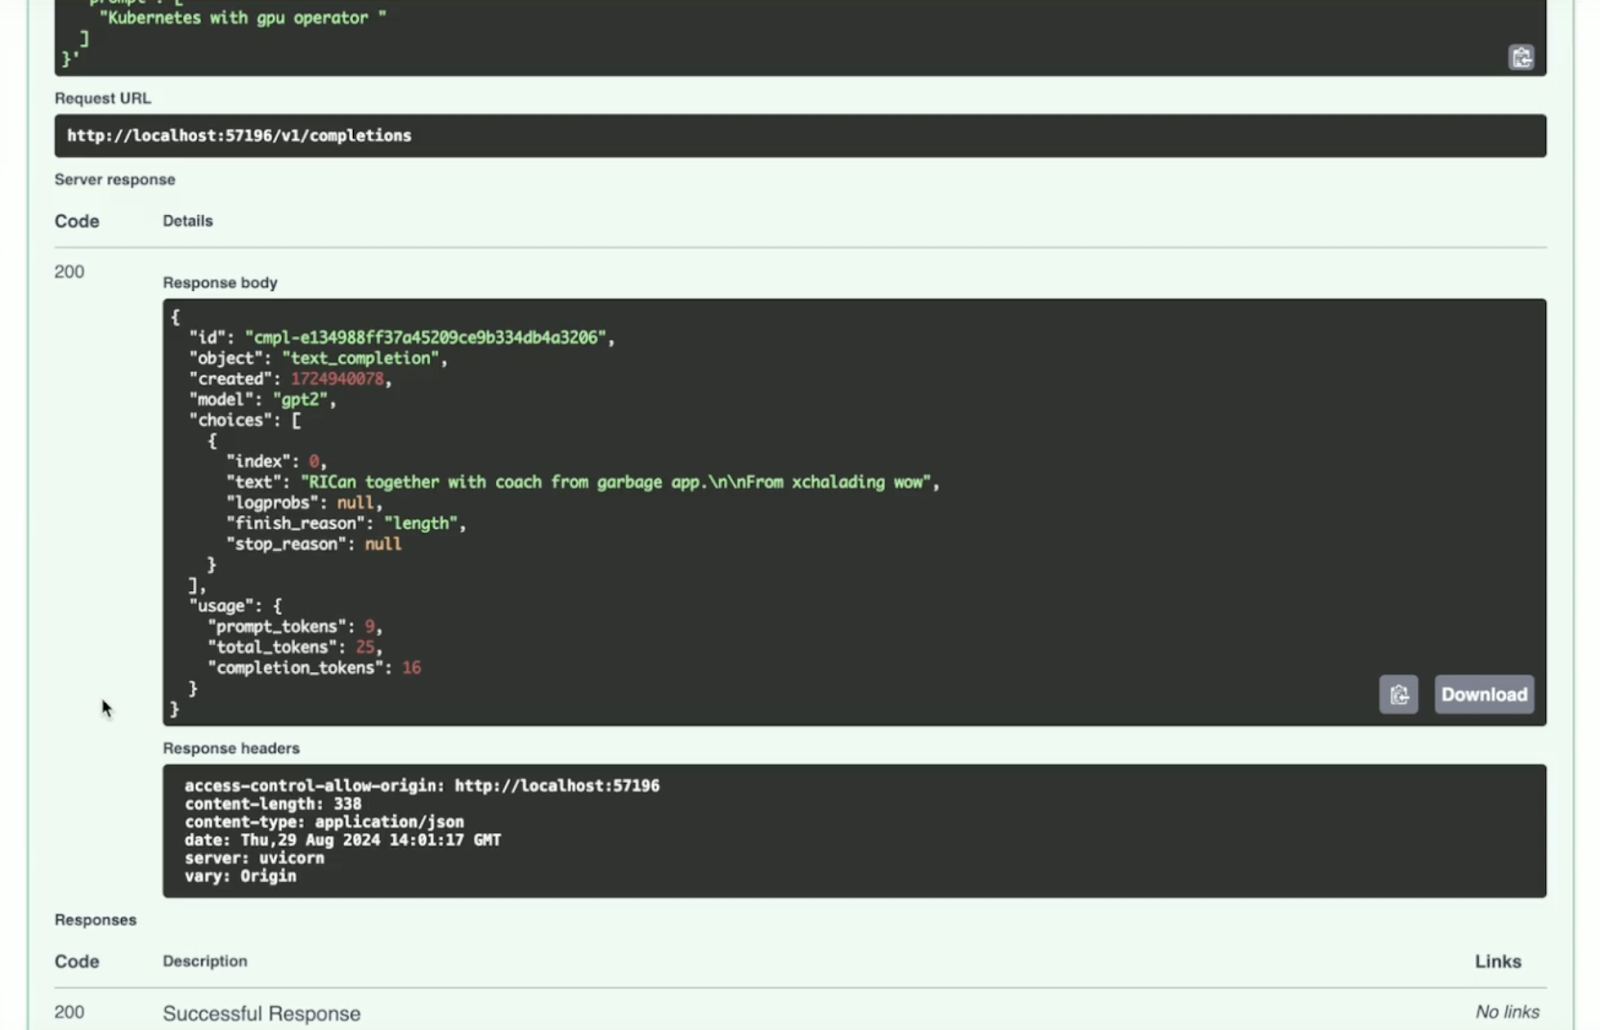Click the "Description" column header

(x=205, y=961)
